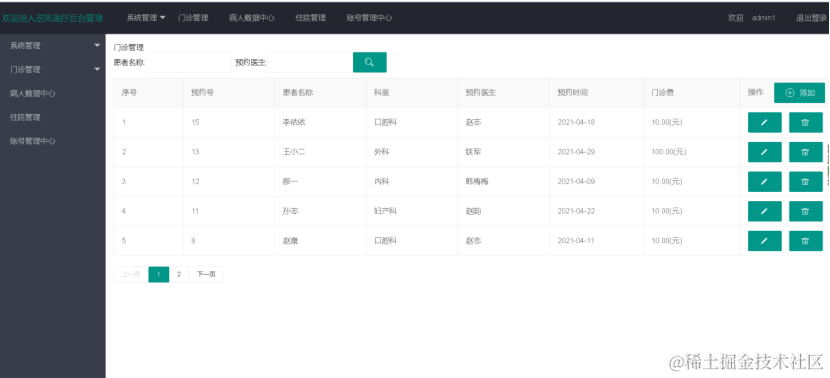Expand 系统管理 arrow in the sidebar
This screenshot has width=830, height=378.
point(97,46)
